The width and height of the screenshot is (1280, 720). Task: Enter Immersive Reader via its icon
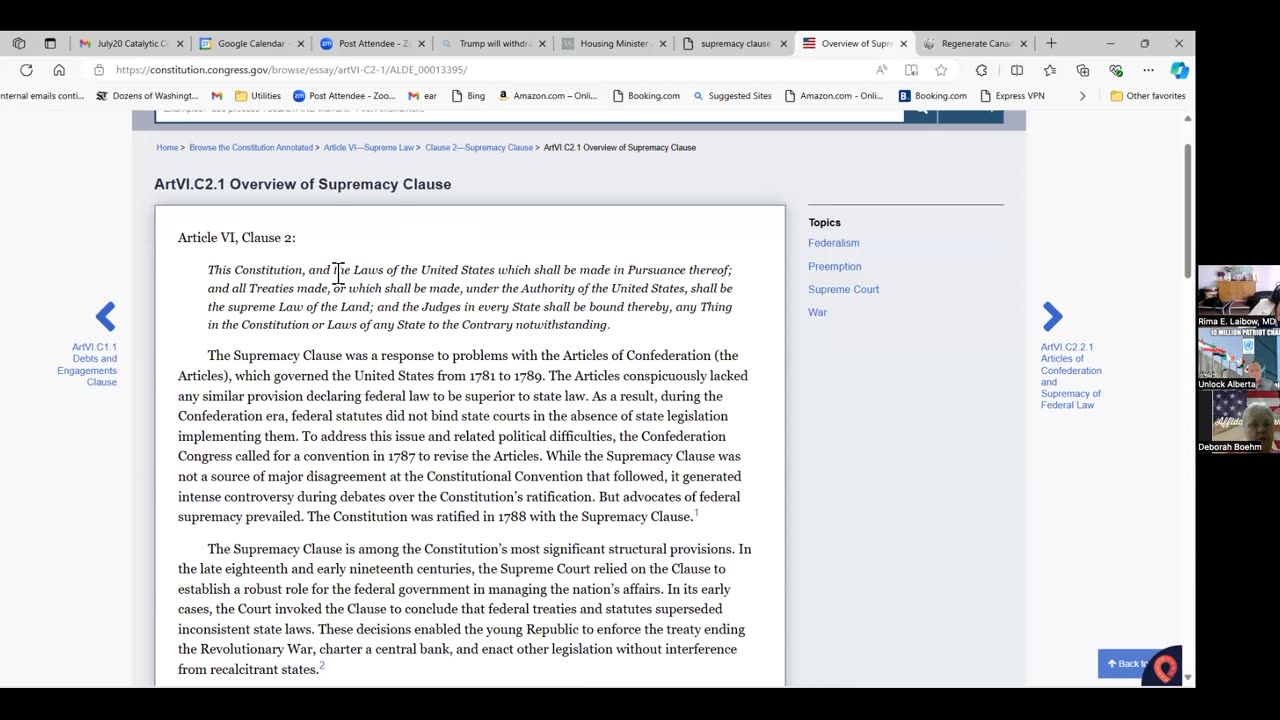coord(911,70)
